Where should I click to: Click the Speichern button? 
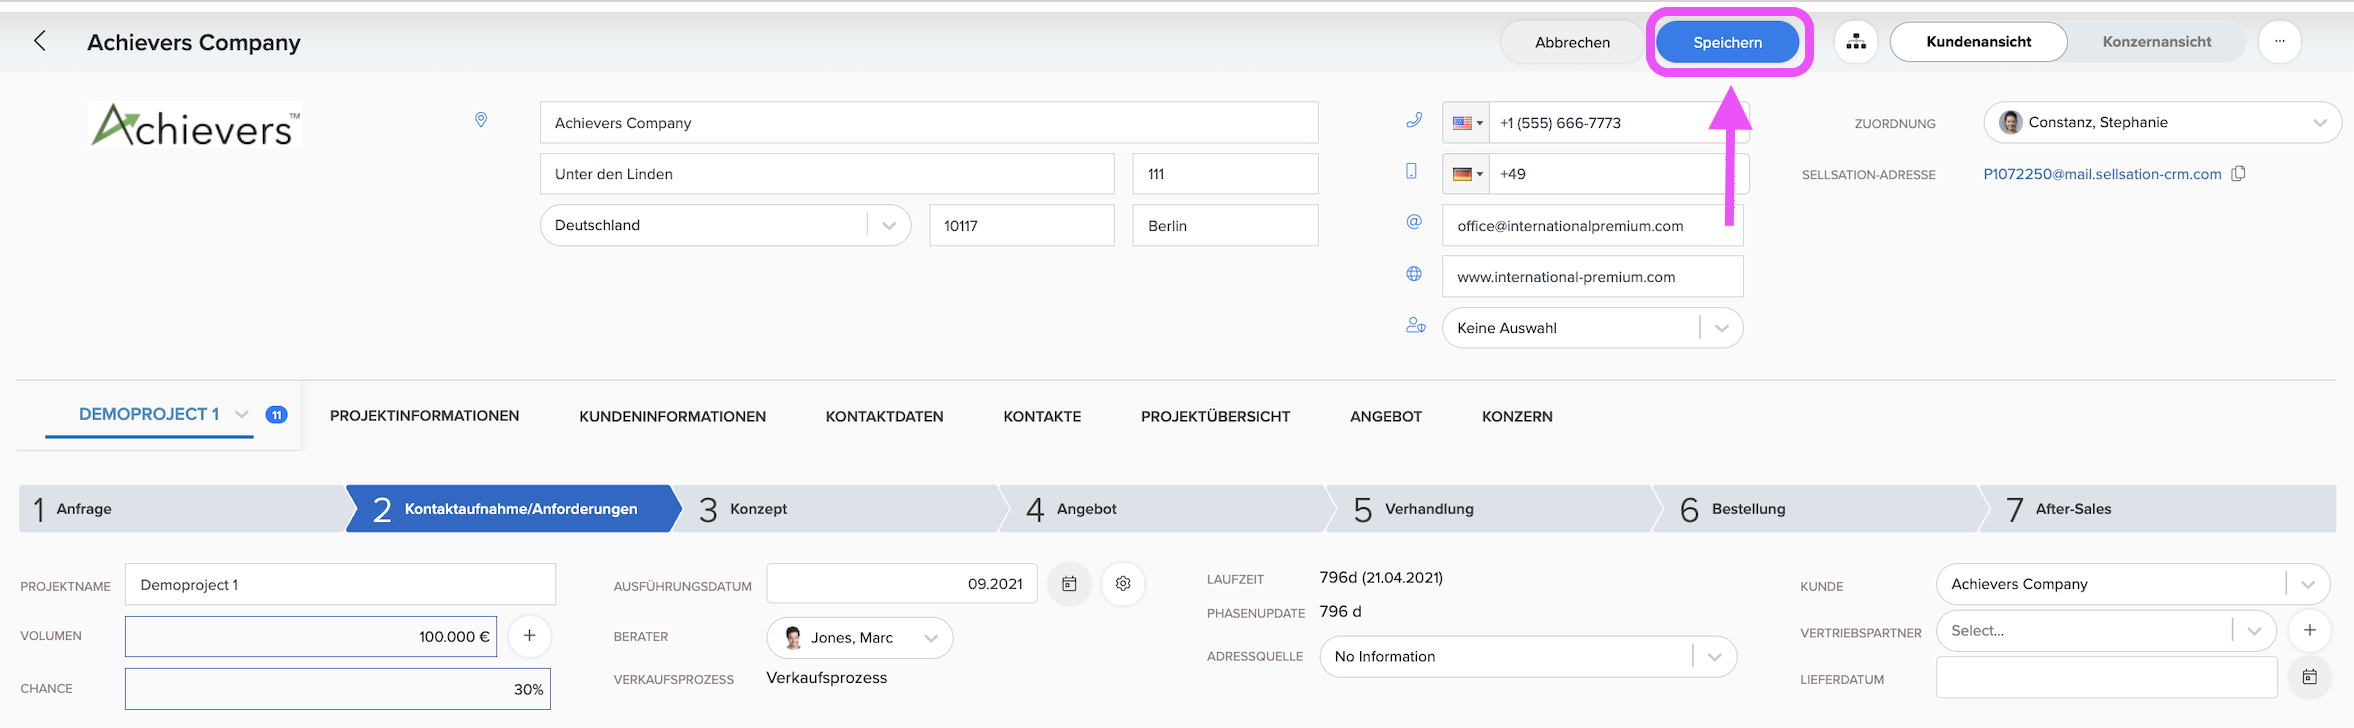1727,42
